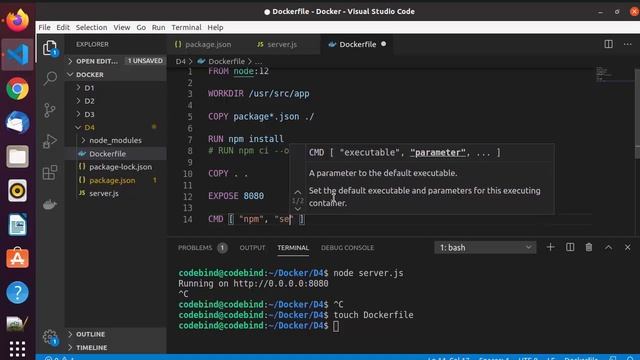Open the Go menu
This screenshot has height=360, width=640.
tap(141, 27)
